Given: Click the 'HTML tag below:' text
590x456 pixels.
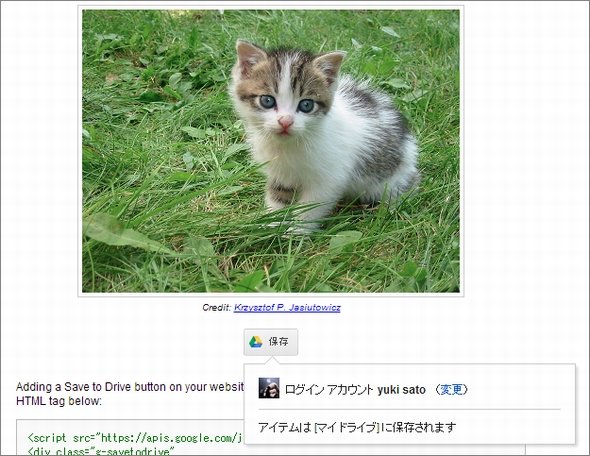Looking at the screenshot, I should (x=59, y=401).
